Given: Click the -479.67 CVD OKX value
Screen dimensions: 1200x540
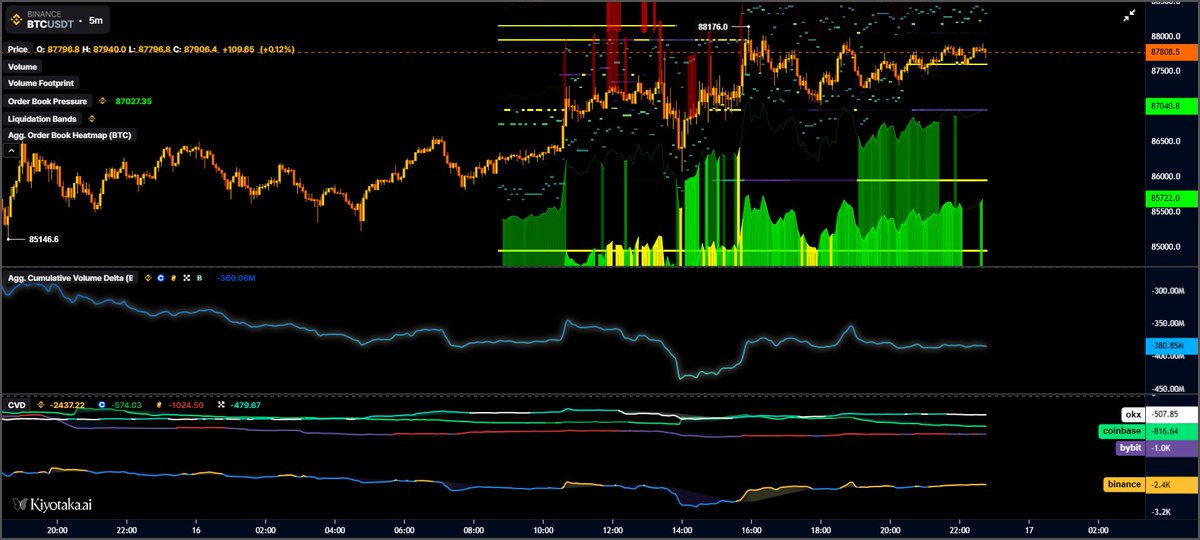Looking at the screenshot, I should 246,405.
